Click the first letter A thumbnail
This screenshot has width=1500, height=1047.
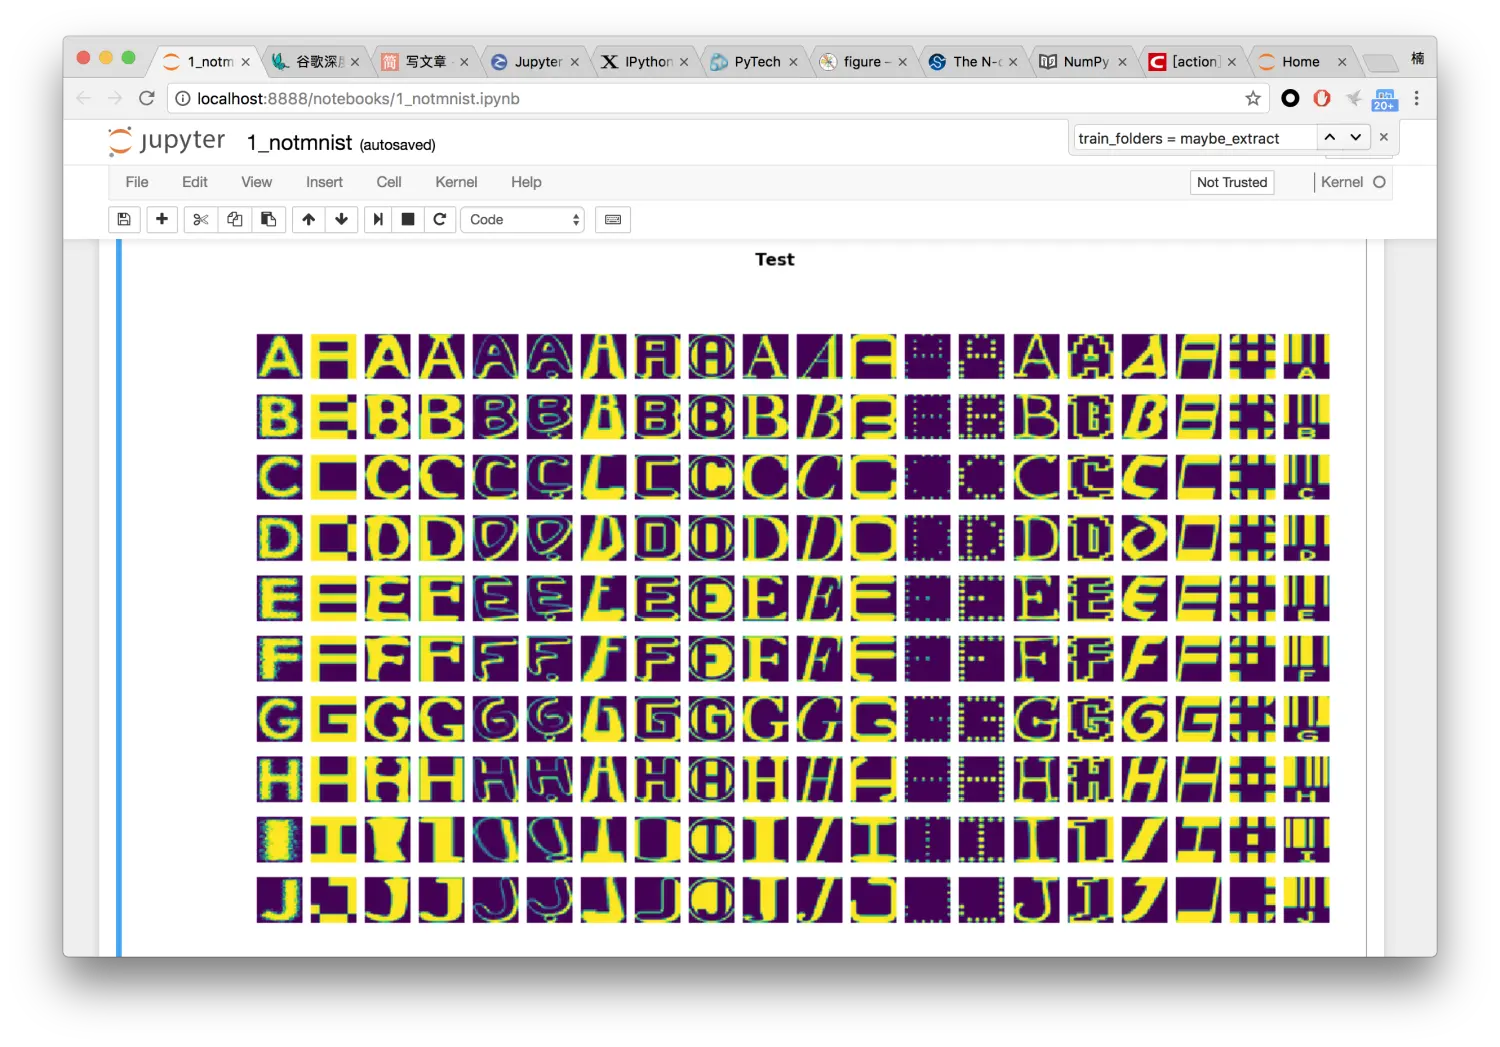[279, 356]
